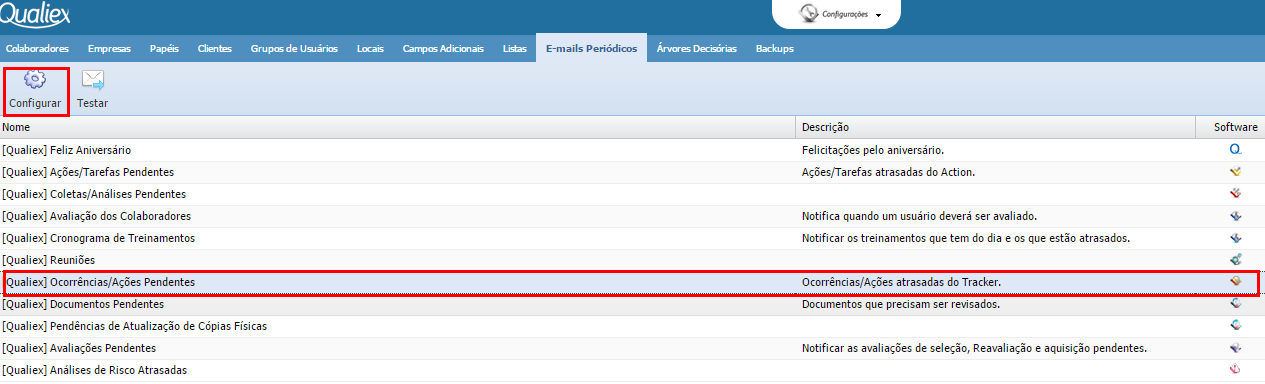Click software icon in Ocorrências/Ações Pendentes row

1236,282
